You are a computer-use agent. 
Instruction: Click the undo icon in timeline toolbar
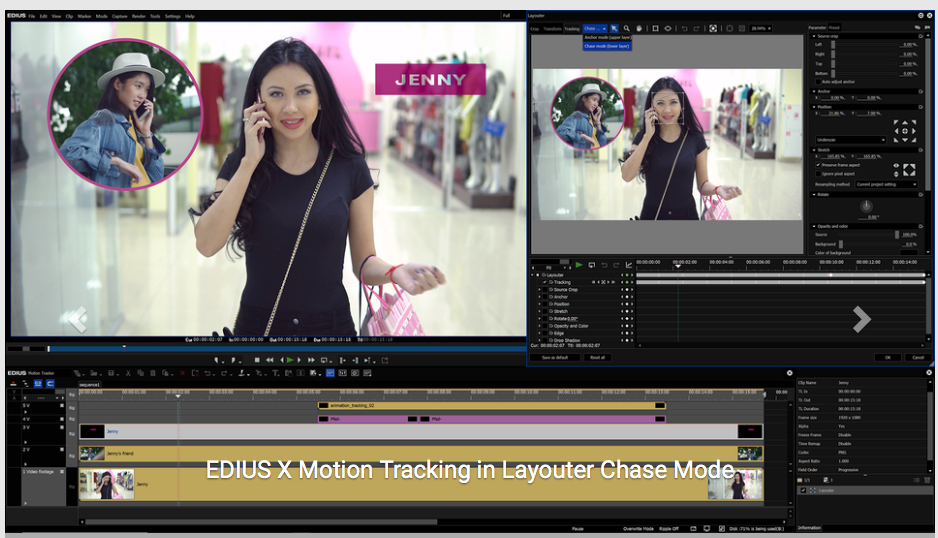[x=208, y=373]
